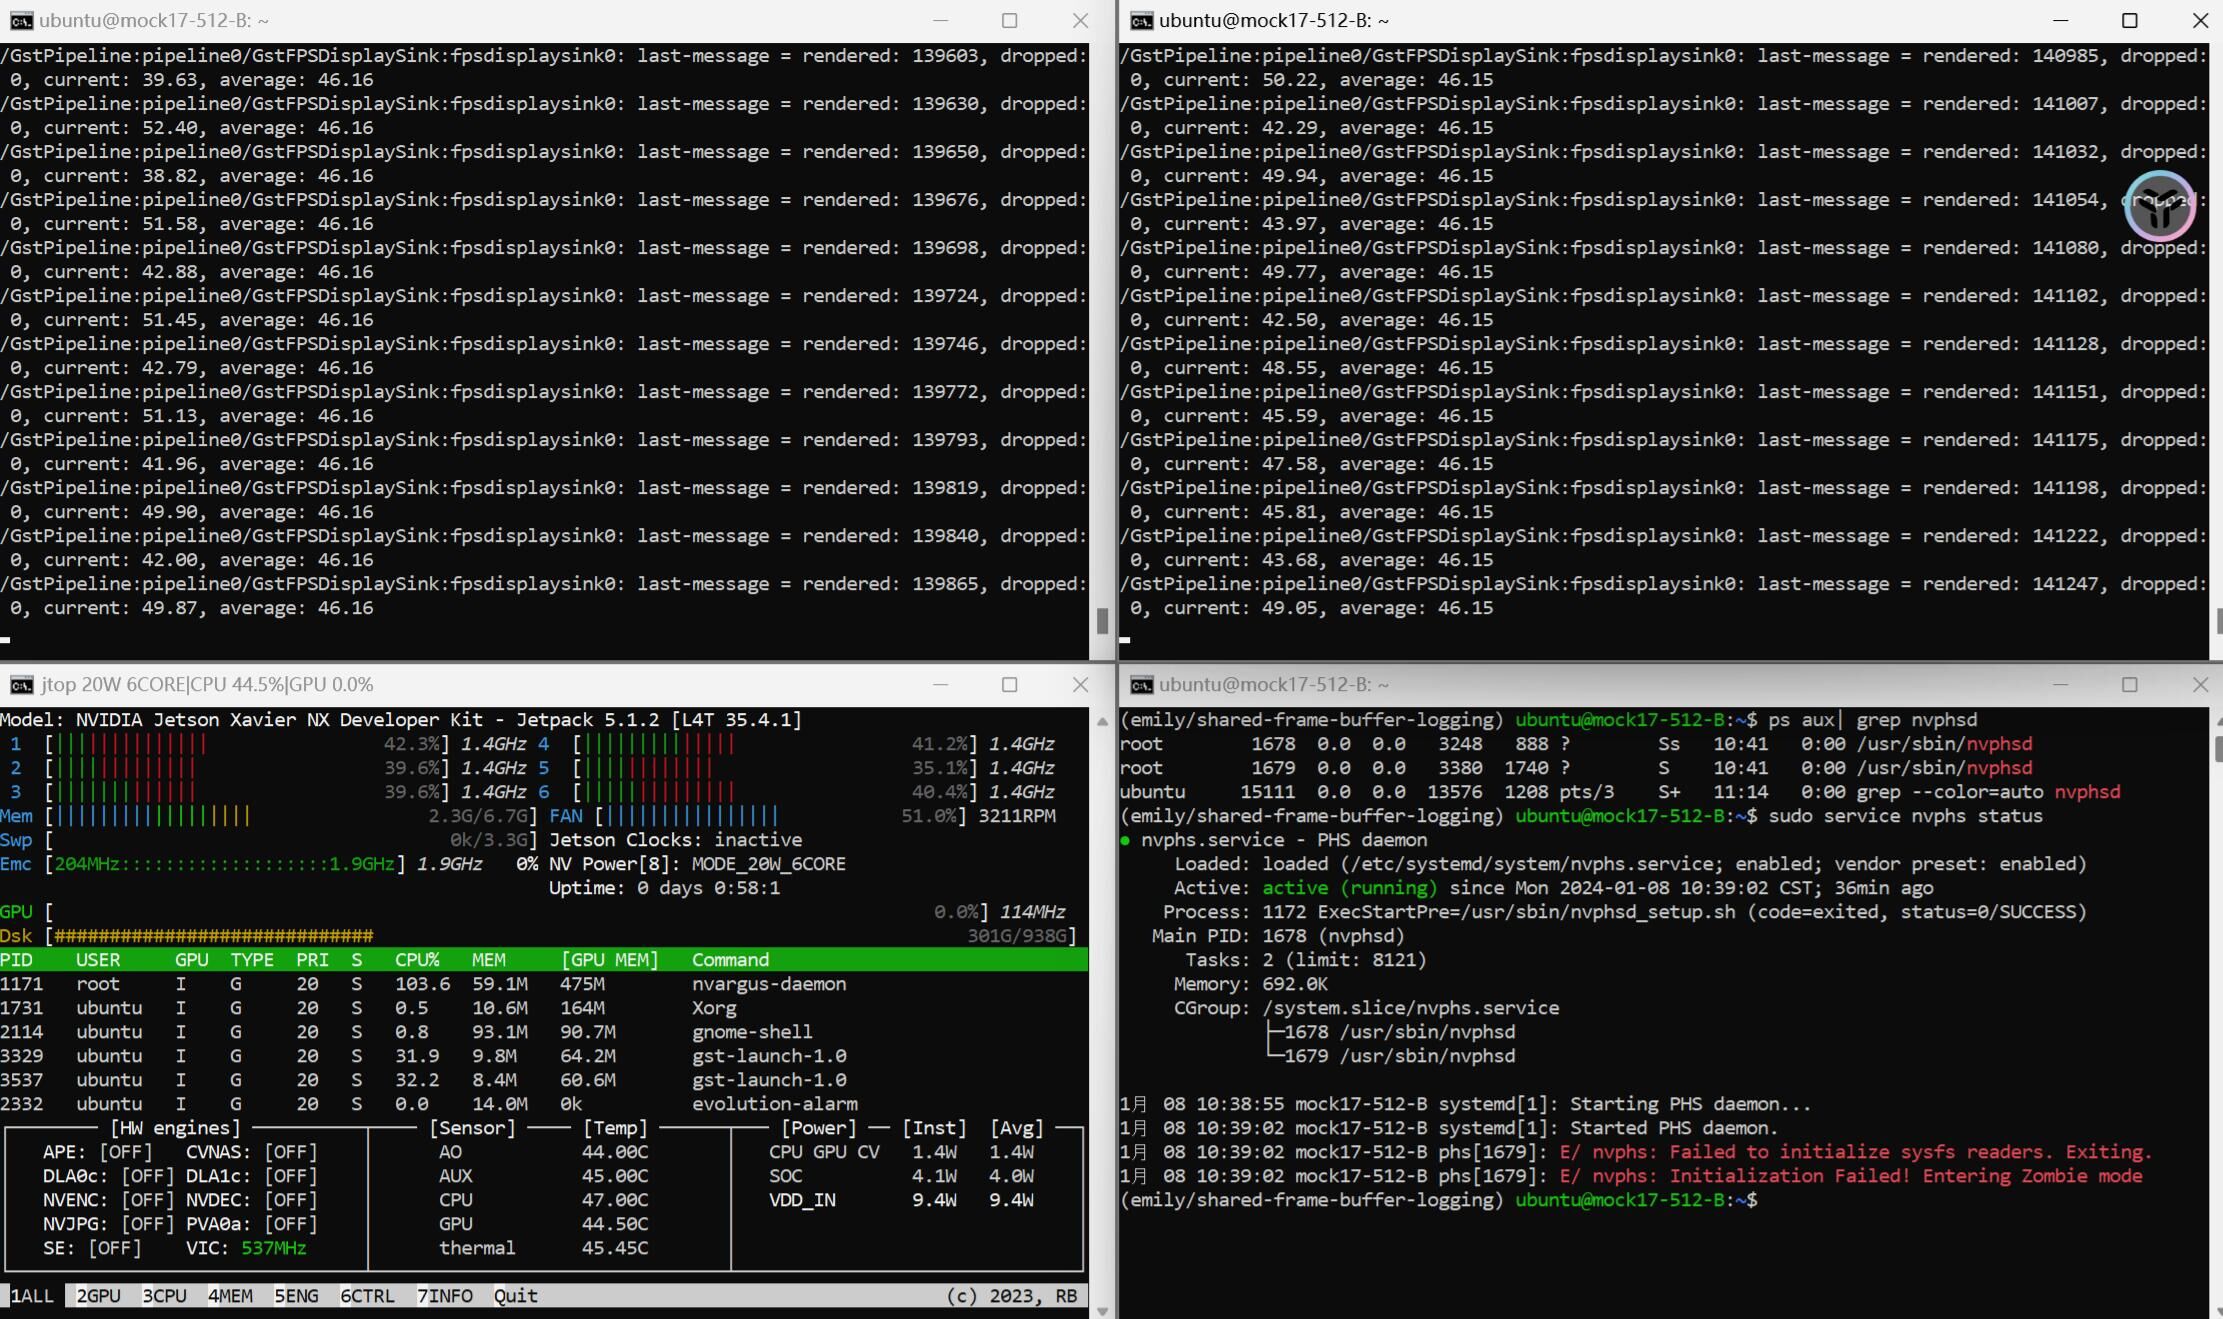Click jtop window scrollbar down arrow
Image resolution: width=2223 pixels, height=1319 pixels.
1102,1310
